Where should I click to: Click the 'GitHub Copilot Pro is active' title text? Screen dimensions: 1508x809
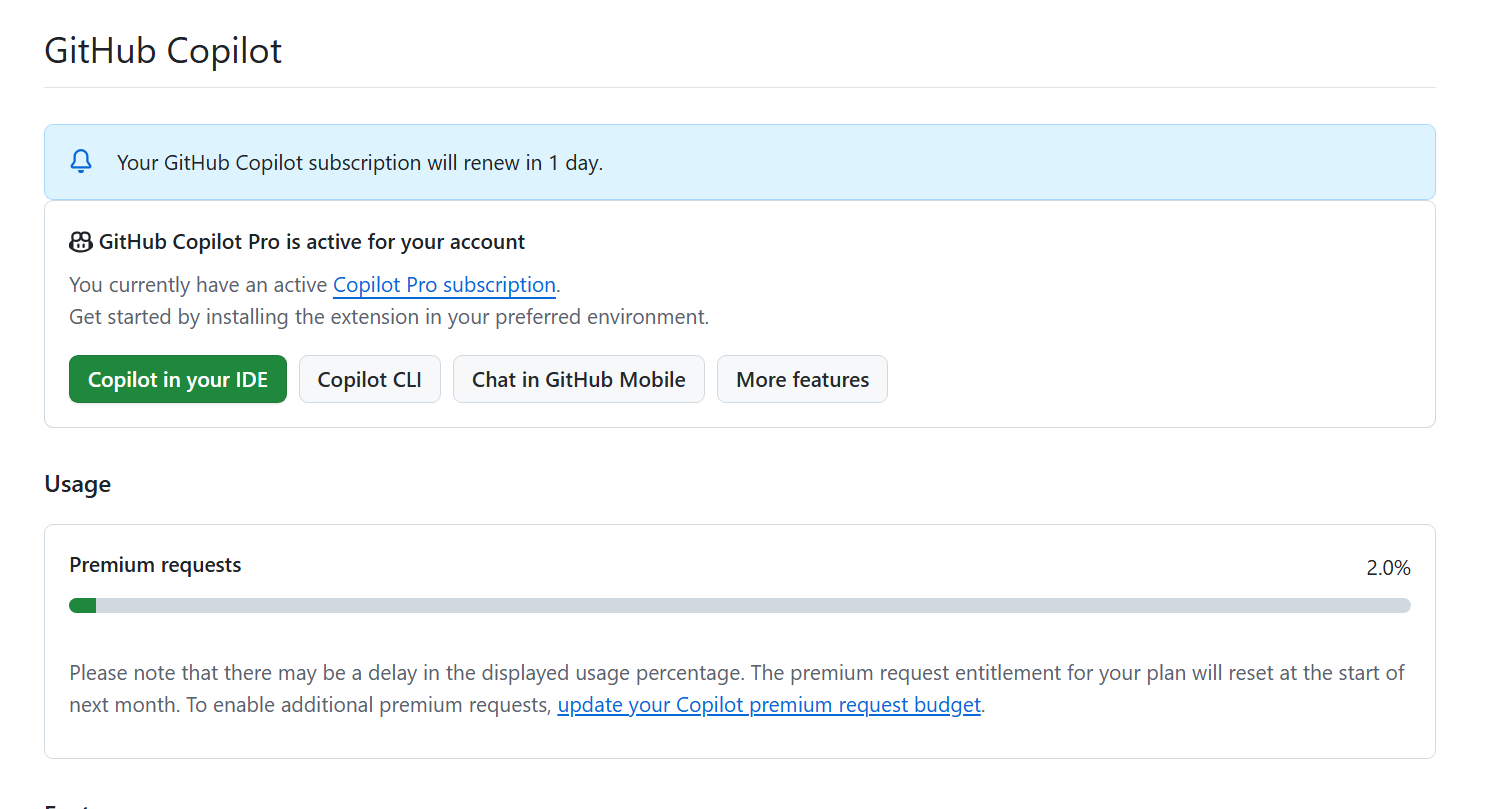pos(312,242)
